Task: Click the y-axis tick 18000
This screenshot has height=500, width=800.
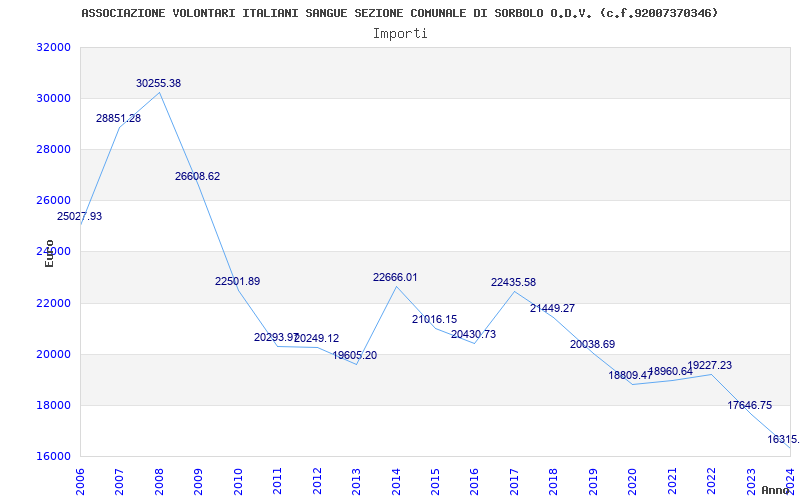Action: pyautogui.click(x=53, y=406)
